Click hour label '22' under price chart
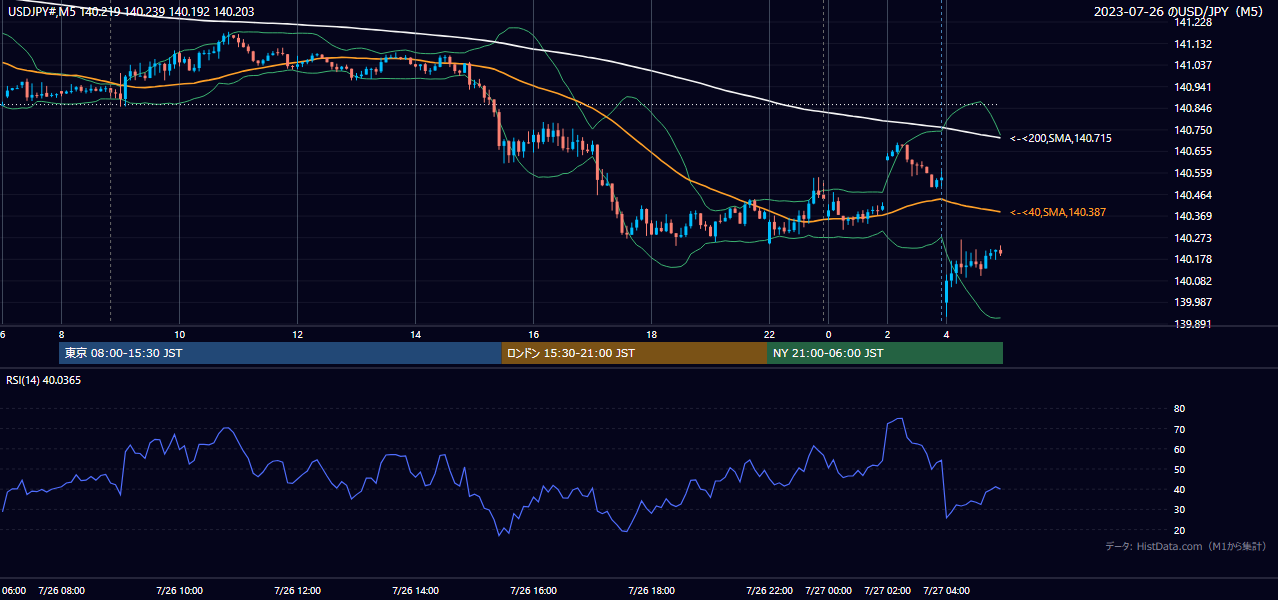This screenshot has height=600, width=1278. point(769,334)
